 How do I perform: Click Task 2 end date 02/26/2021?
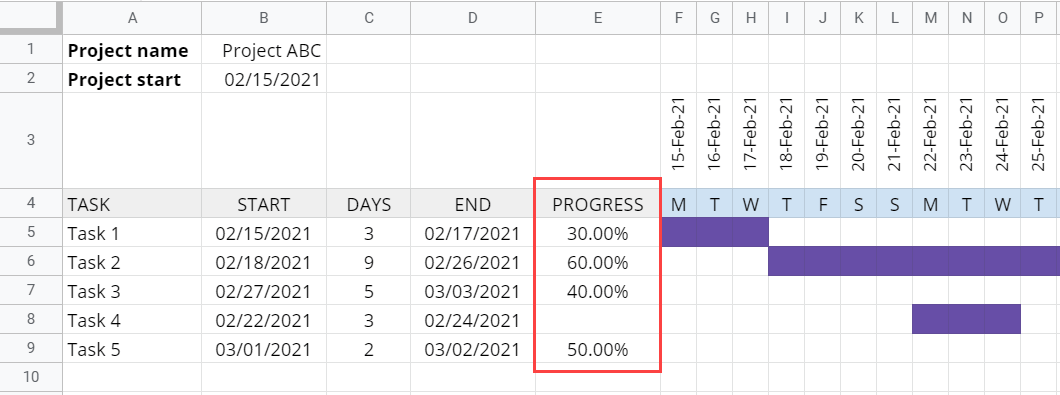[x=473, y=262]
